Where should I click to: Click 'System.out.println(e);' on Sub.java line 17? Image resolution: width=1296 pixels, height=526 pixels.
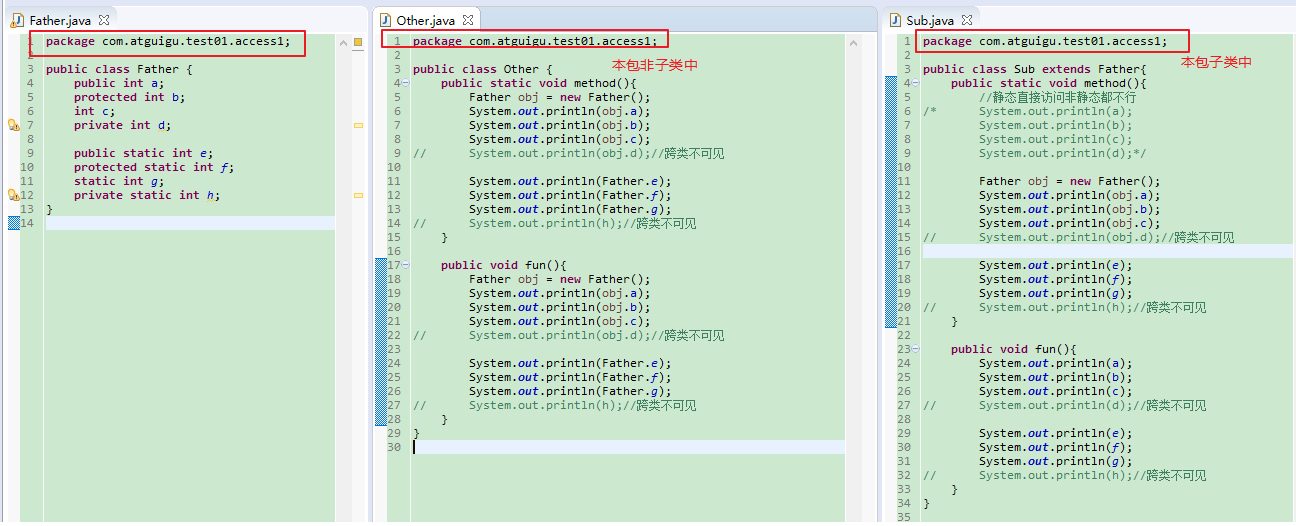coord(1056,265)
